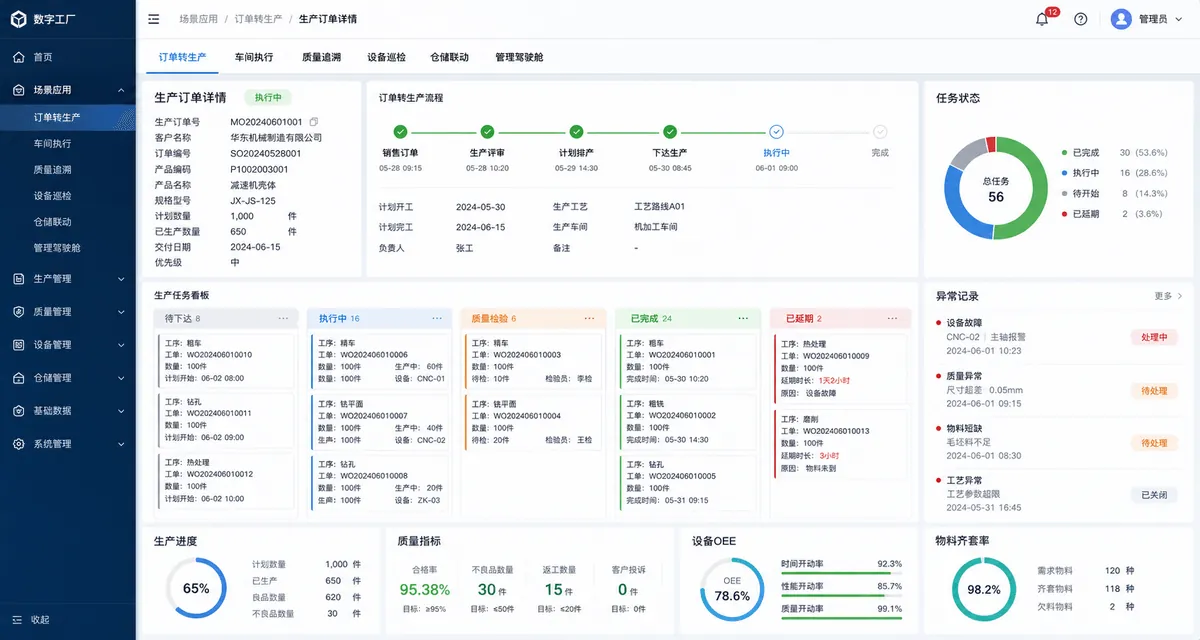
Task: Expand the 生产管理 menu chevron
Action: pyautogui.click(x=121, y=279)
